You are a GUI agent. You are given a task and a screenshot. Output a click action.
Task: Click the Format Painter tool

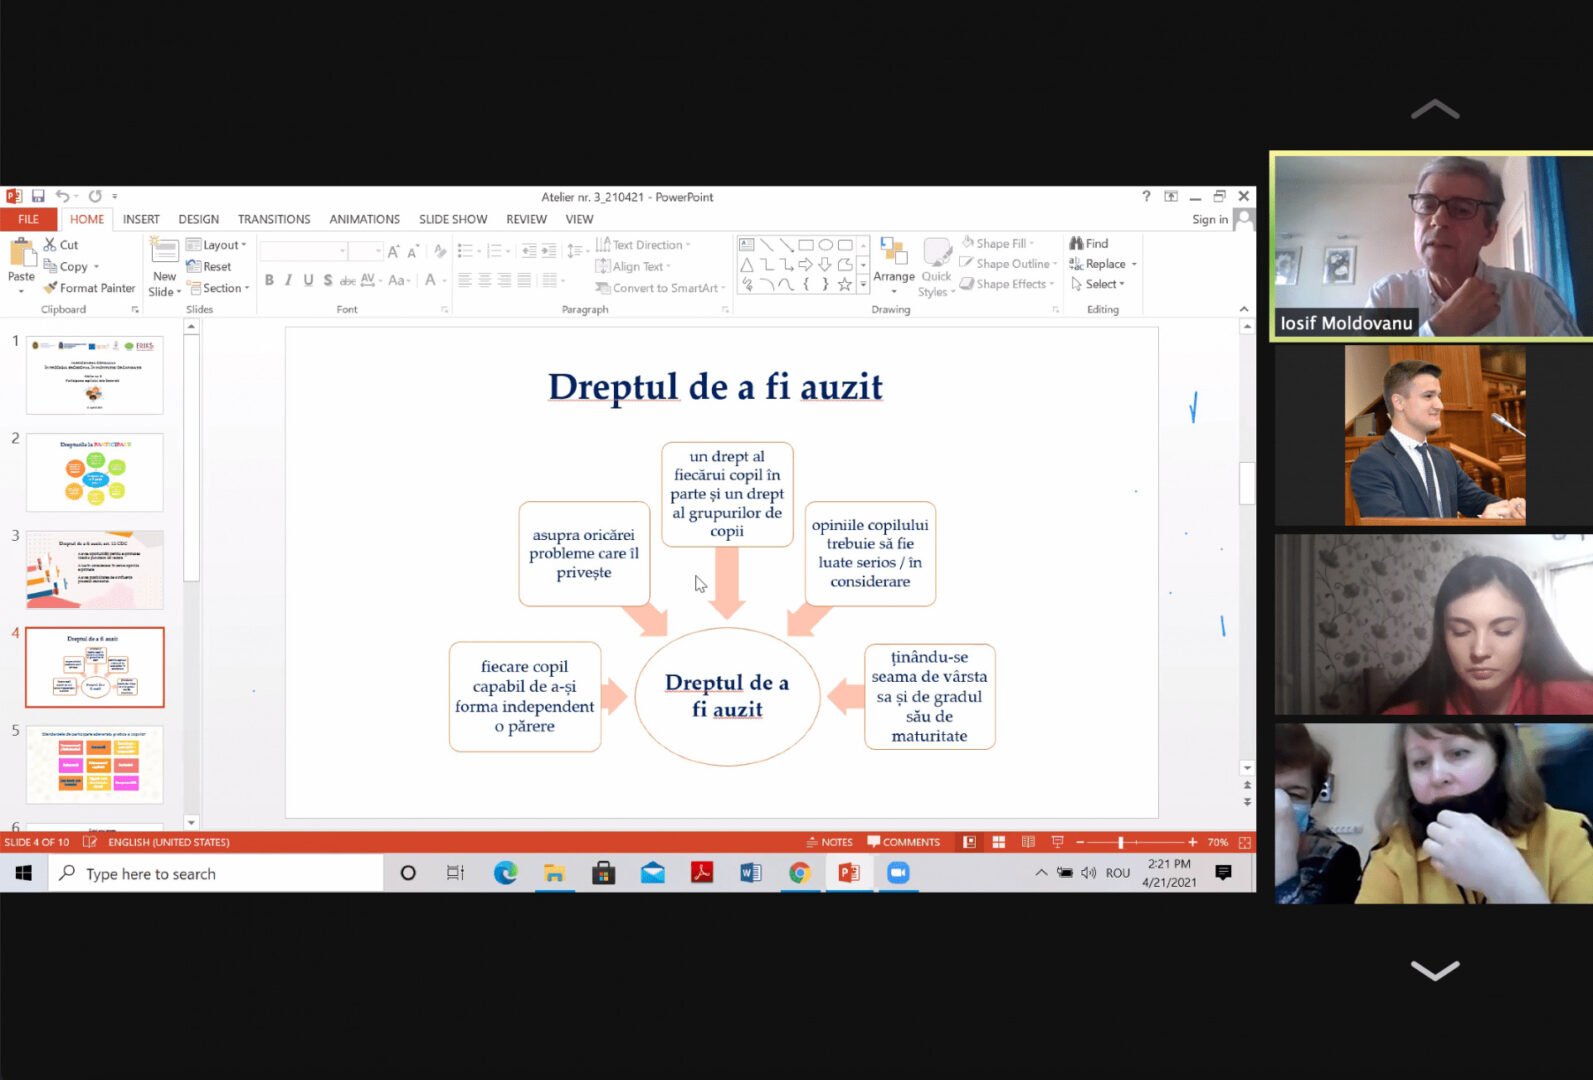point(88,288)
